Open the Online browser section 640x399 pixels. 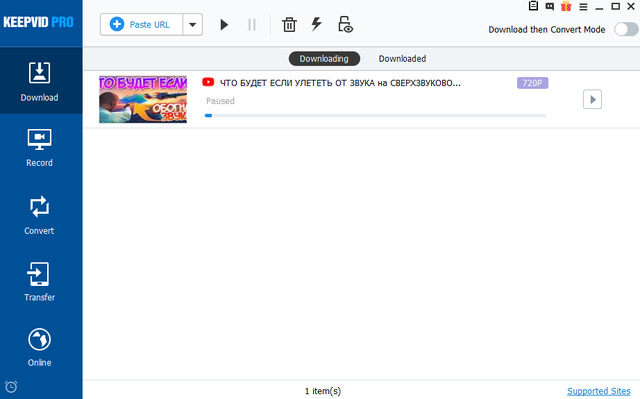(x=40, y=348)
